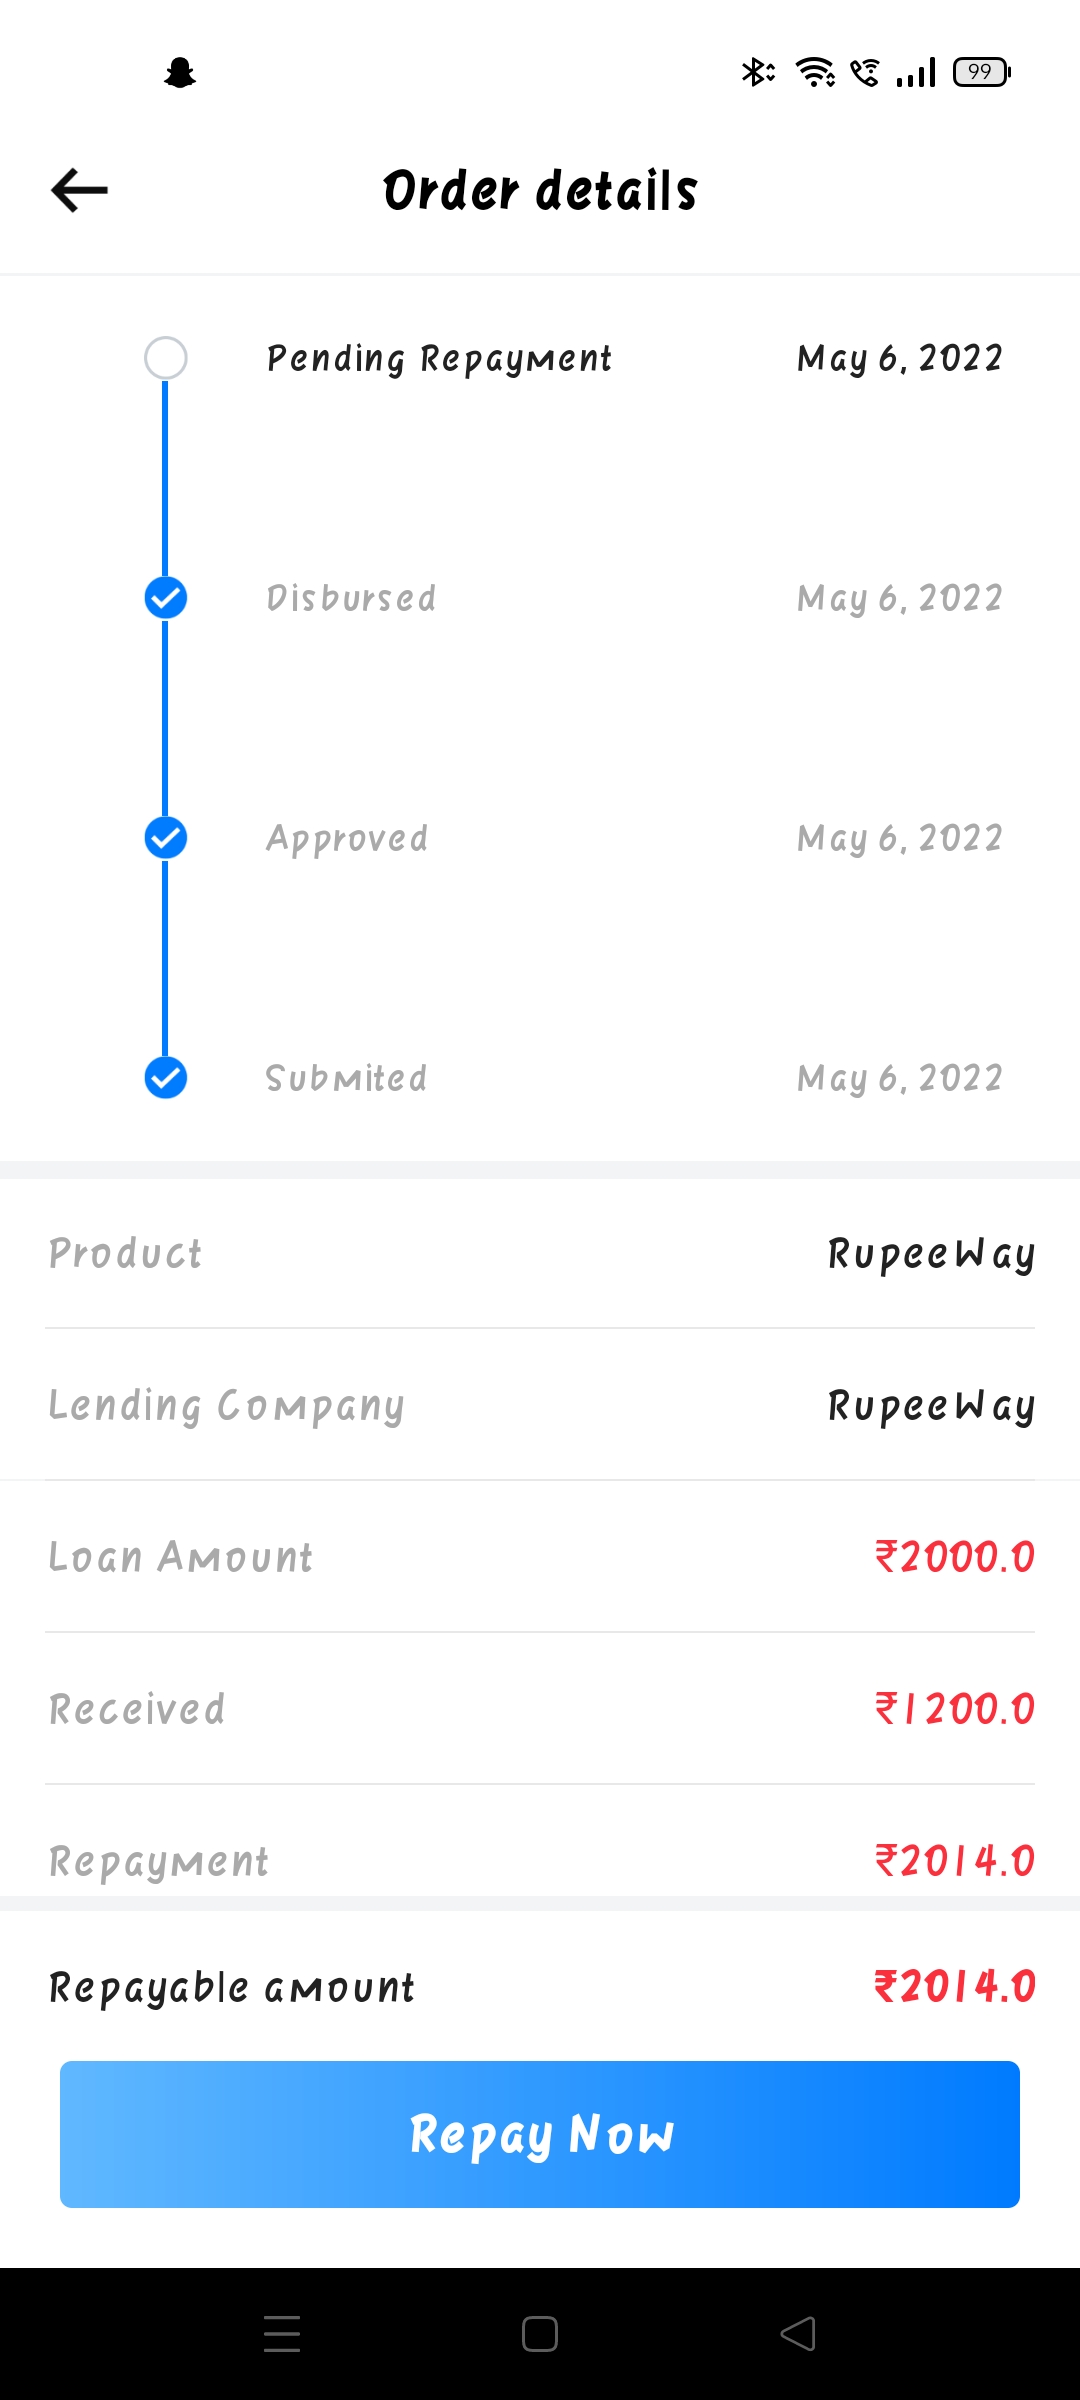
Task: Tap the Pending Repayment status label
Action: point(439,359)
